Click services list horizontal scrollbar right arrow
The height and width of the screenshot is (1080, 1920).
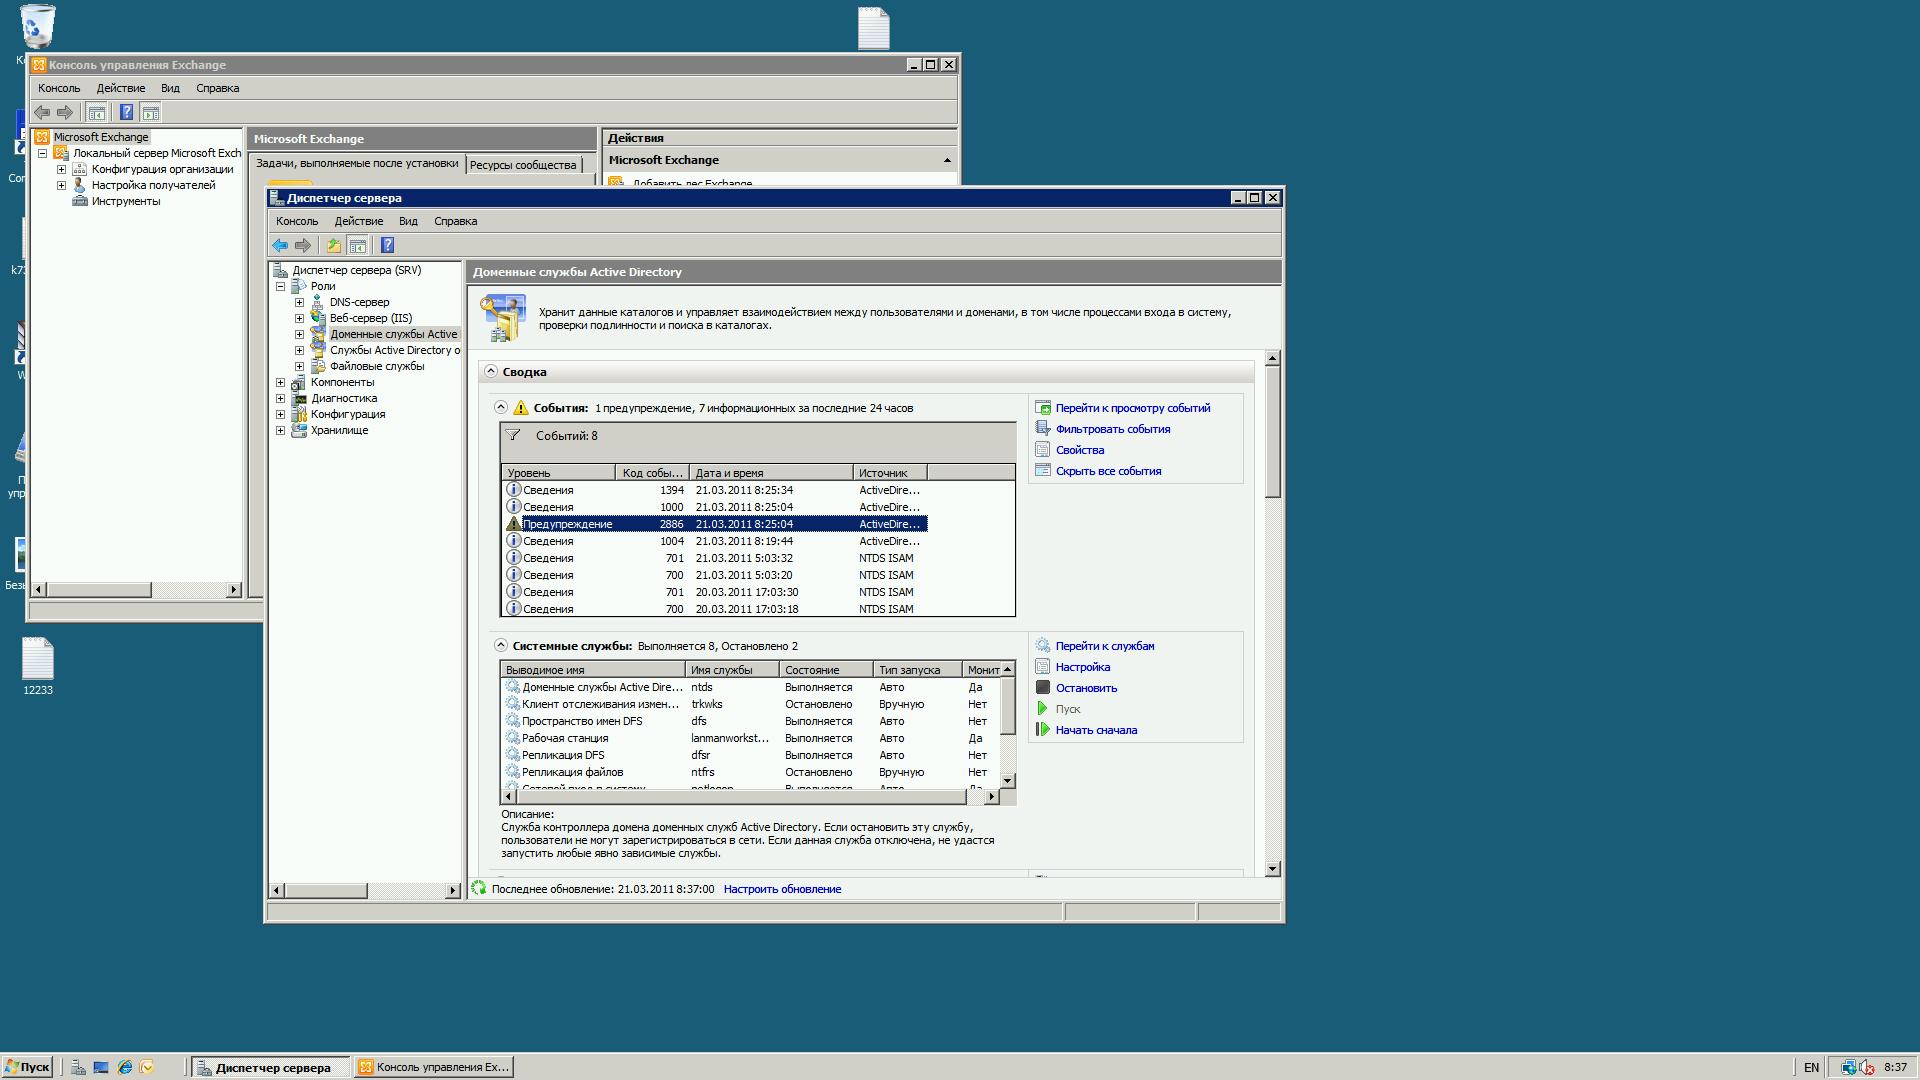[991, 797]
